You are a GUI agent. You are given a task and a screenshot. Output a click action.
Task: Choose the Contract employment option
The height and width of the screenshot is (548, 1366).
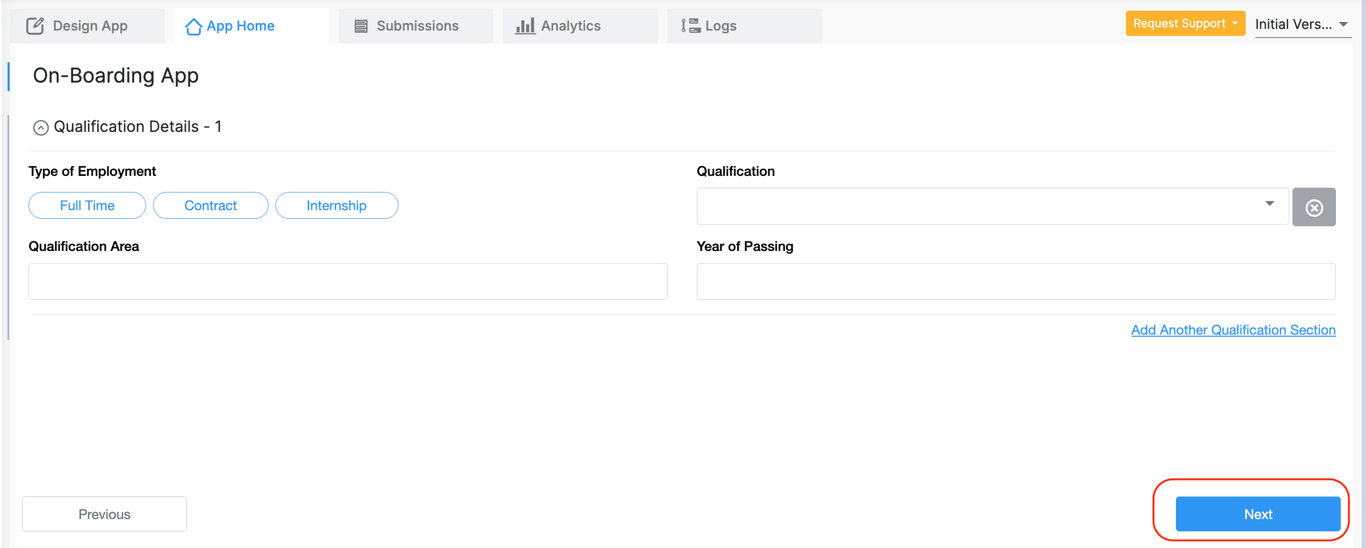coord(210,205)
